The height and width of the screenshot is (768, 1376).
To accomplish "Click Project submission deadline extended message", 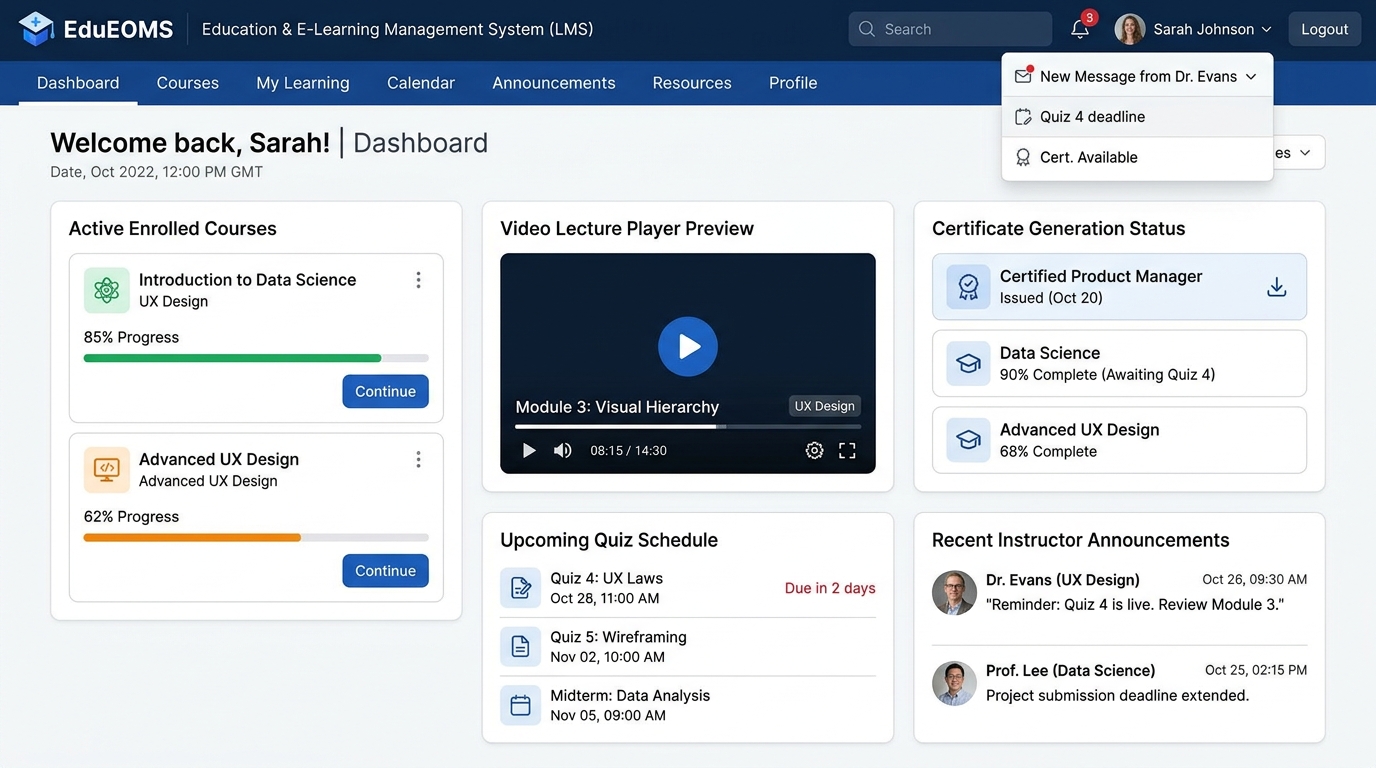I will click(x=1117, y=695).
